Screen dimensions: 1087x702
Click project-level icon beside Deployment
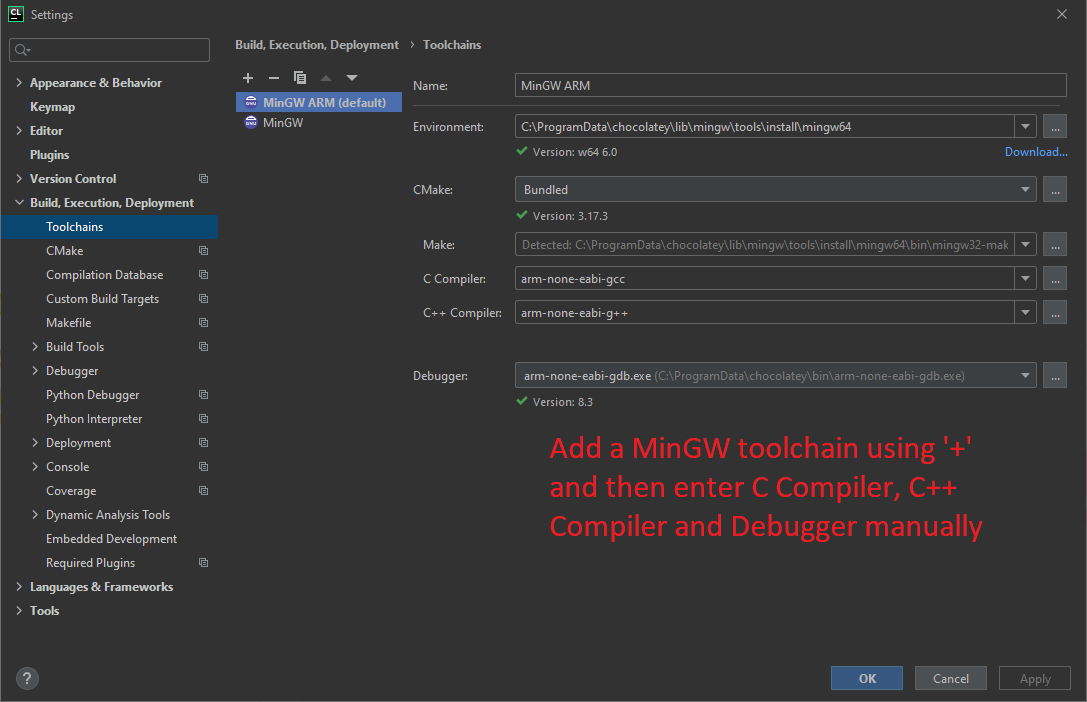tap(203, 443)
